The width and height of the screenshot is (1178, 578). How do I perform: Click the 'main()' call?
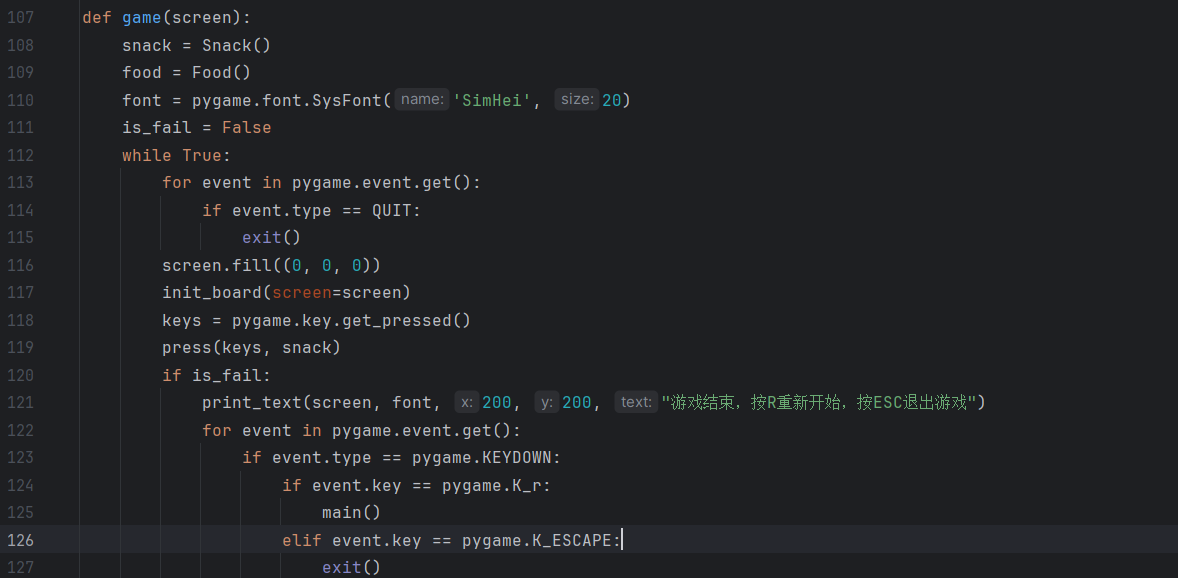(x=352, y=513)
